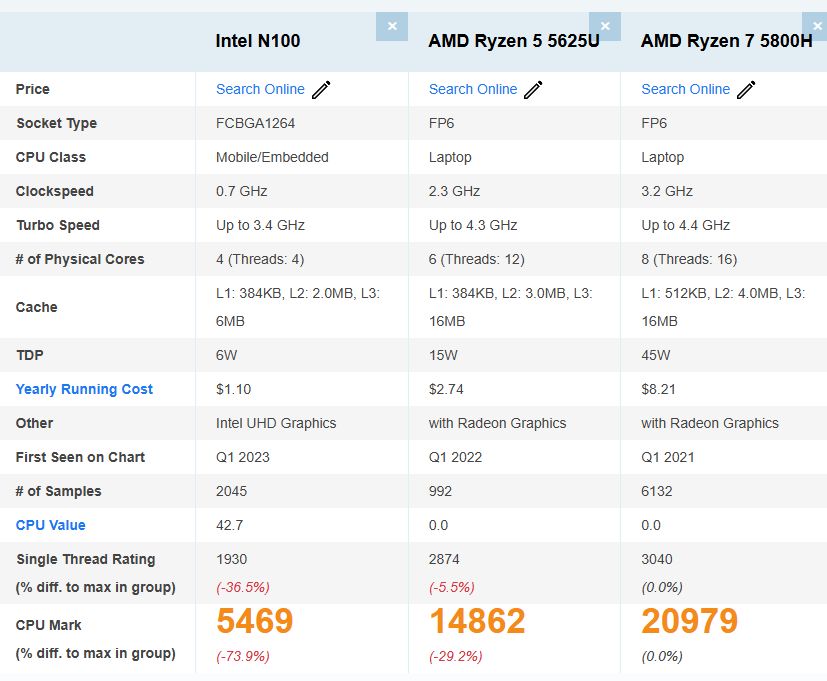
Task: Click the (-36.5%) single thread difference
Action: (x=243, y=587)
